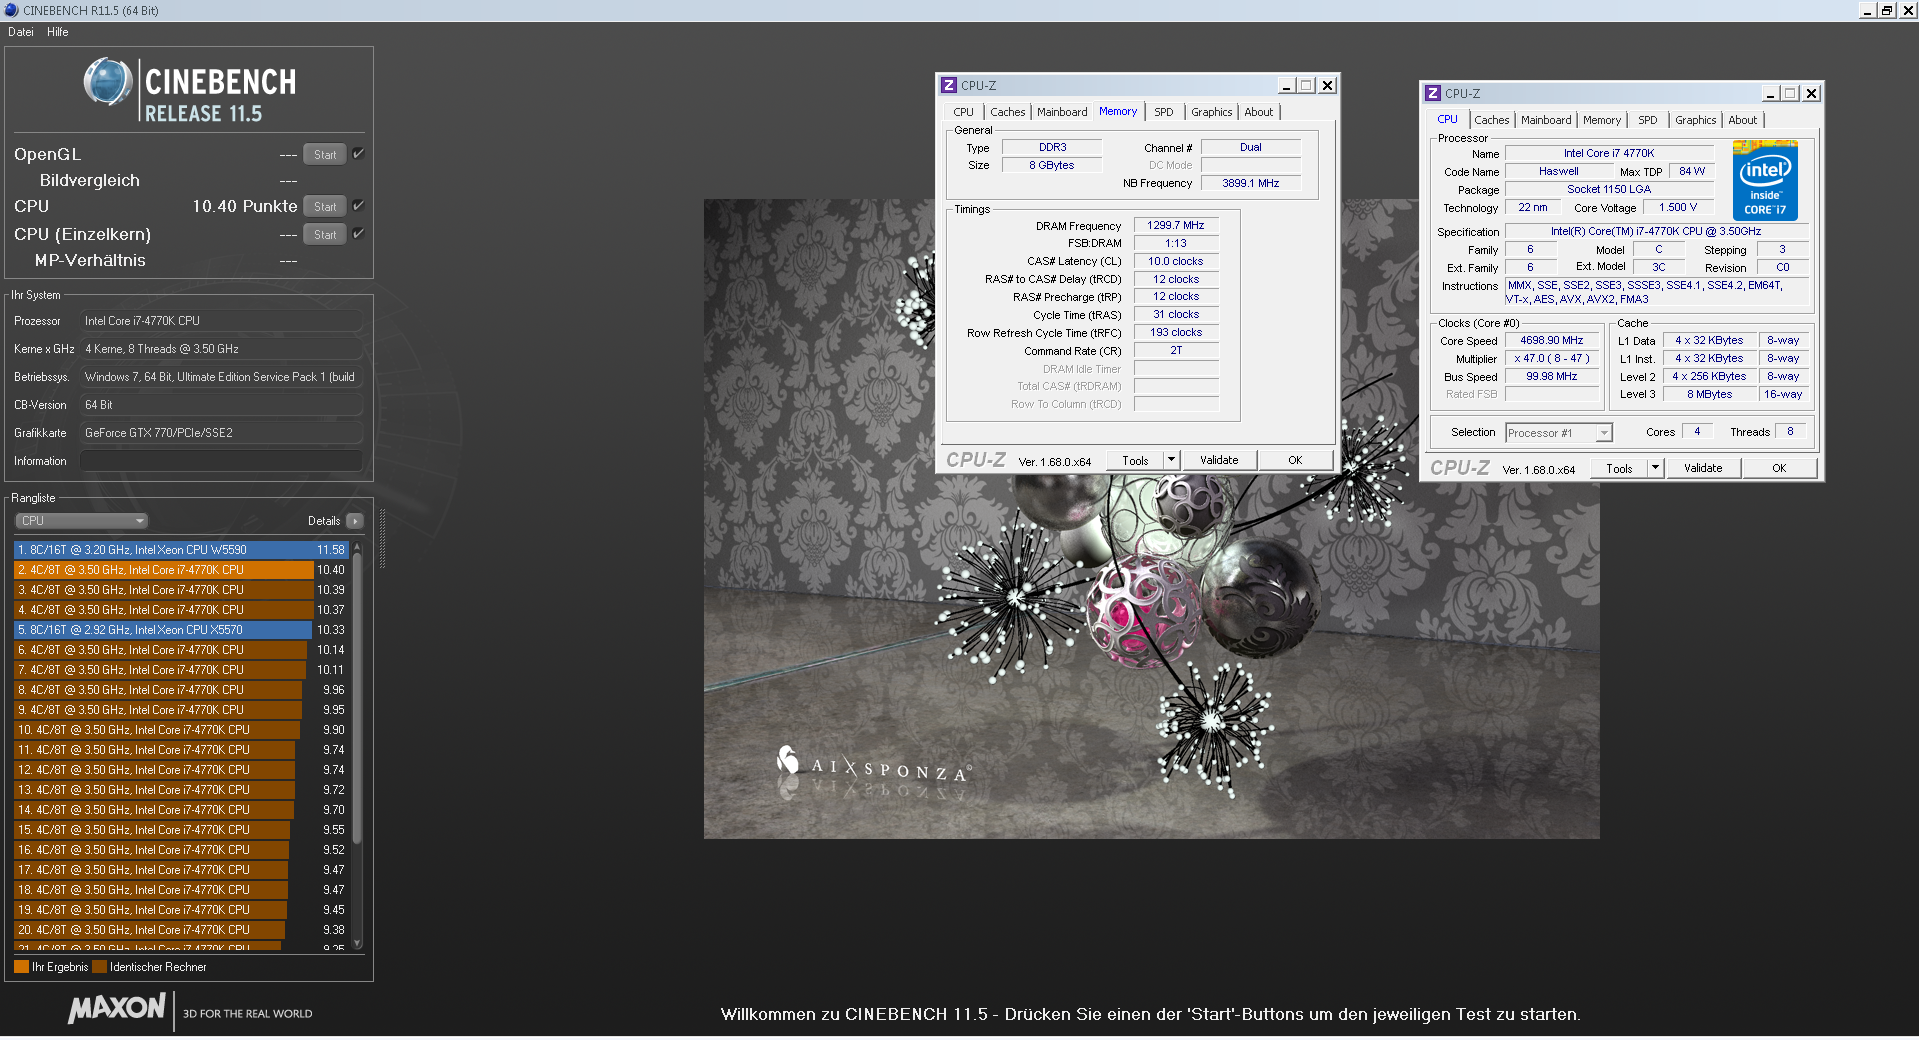Click the ranking list scrollbar
The height and width of the screenshot is (1040, 1919).
358,700
